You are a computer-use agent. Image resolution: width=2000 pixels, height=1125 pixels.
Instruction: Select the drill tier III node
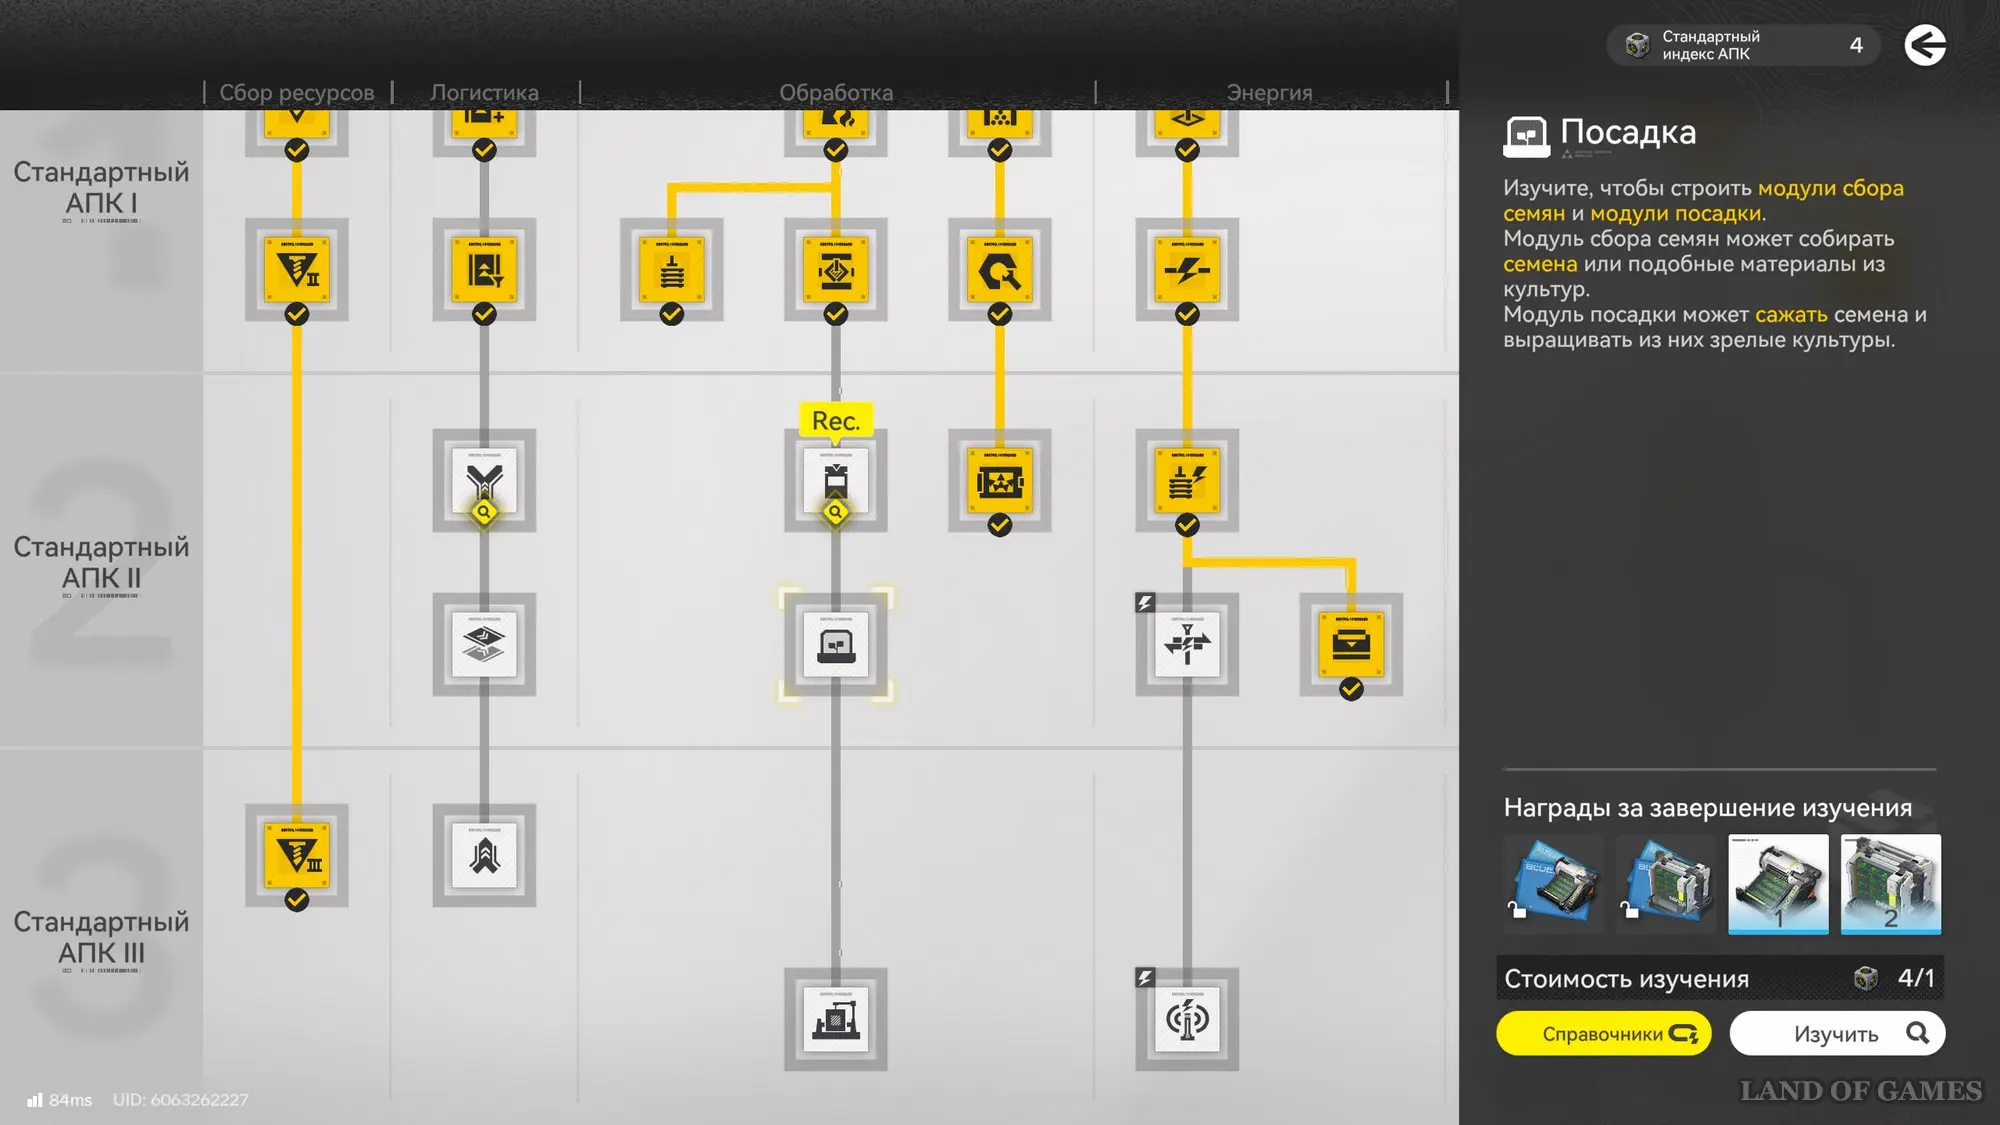pos(297,855)
